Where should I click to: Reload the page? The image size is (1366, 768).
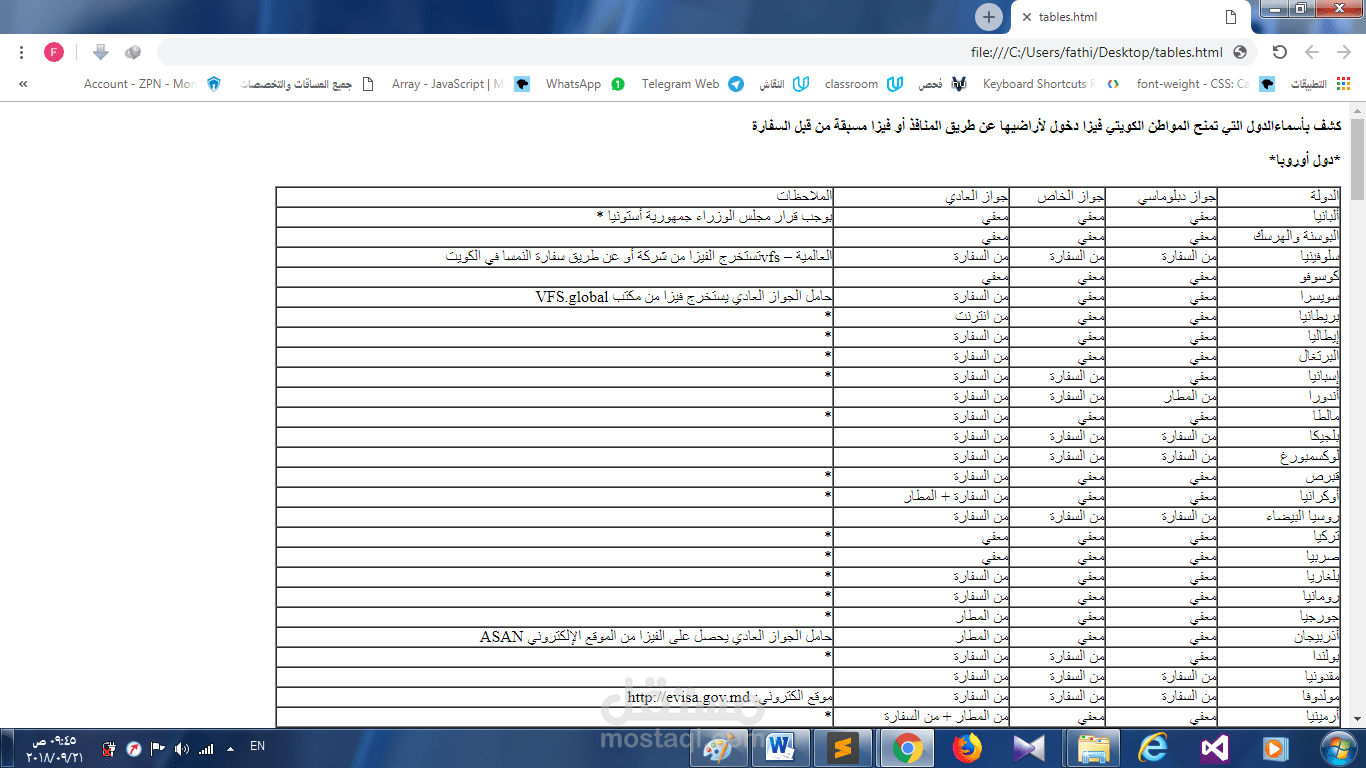tap(1279, 52)
